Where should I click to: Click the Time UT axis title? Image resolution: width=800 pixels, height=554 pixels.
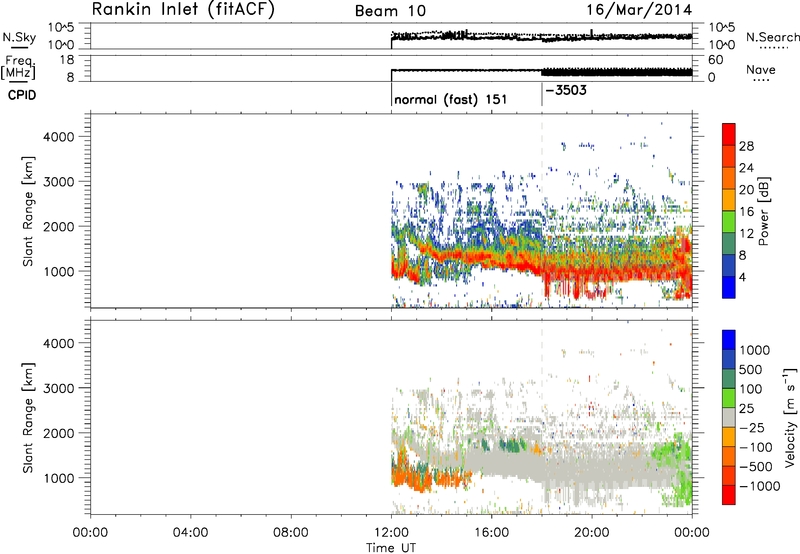point(391,548)
